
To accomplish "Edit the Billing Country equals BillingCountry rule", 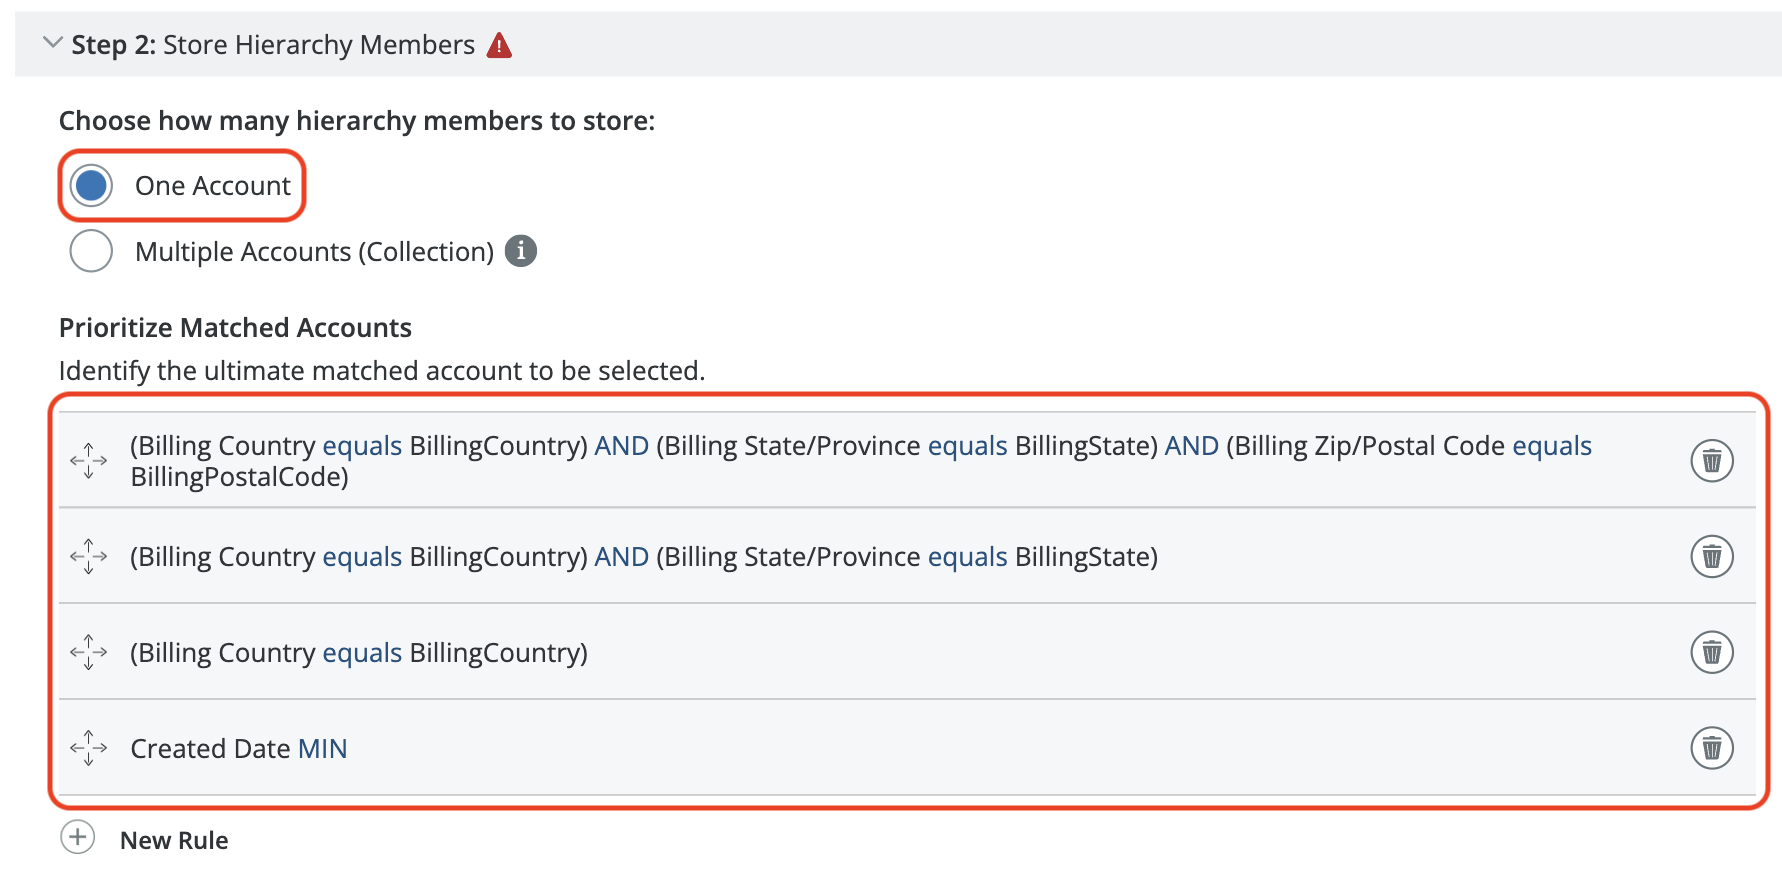I will [x=359, y=653].
